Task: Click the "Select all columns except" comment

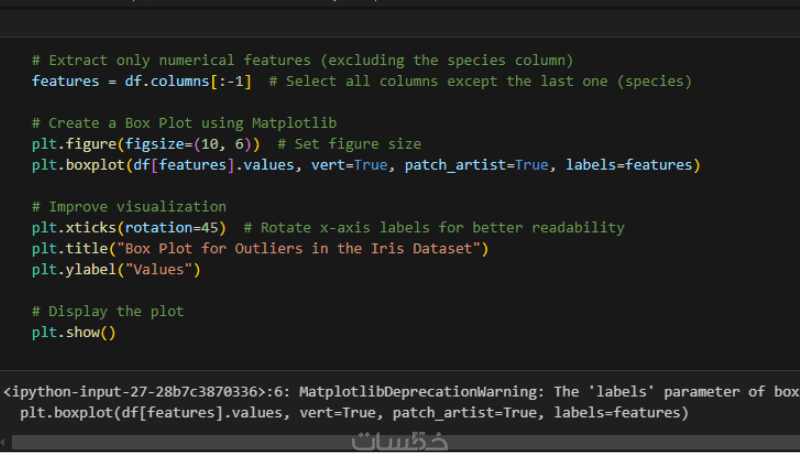Action: click(480, 81)
